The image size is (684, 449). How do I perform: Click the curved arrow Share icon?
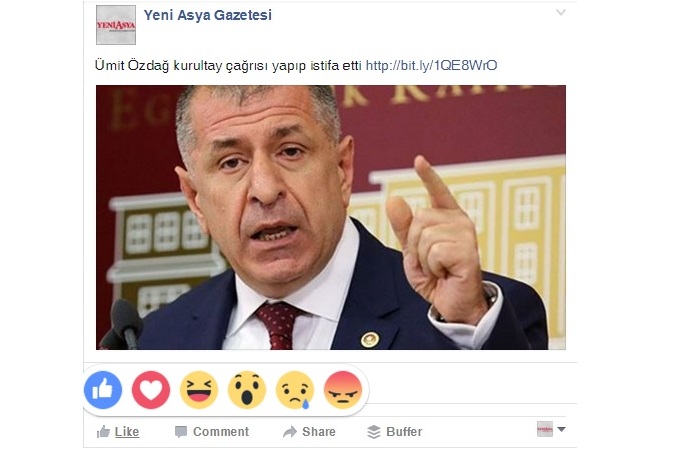coord(290,432)
